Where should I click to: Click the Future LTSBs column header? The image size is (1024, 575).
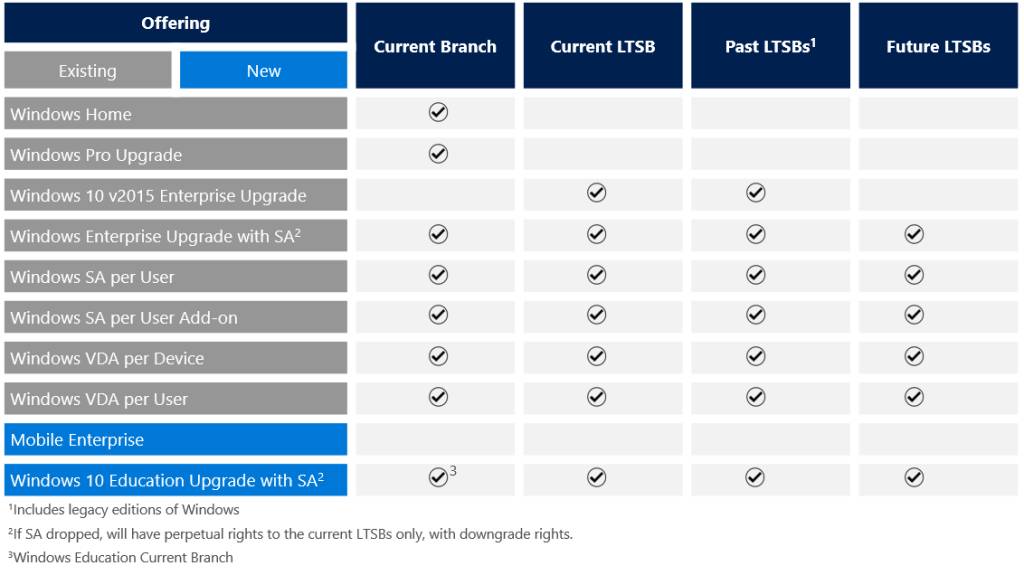coord(938,46)
